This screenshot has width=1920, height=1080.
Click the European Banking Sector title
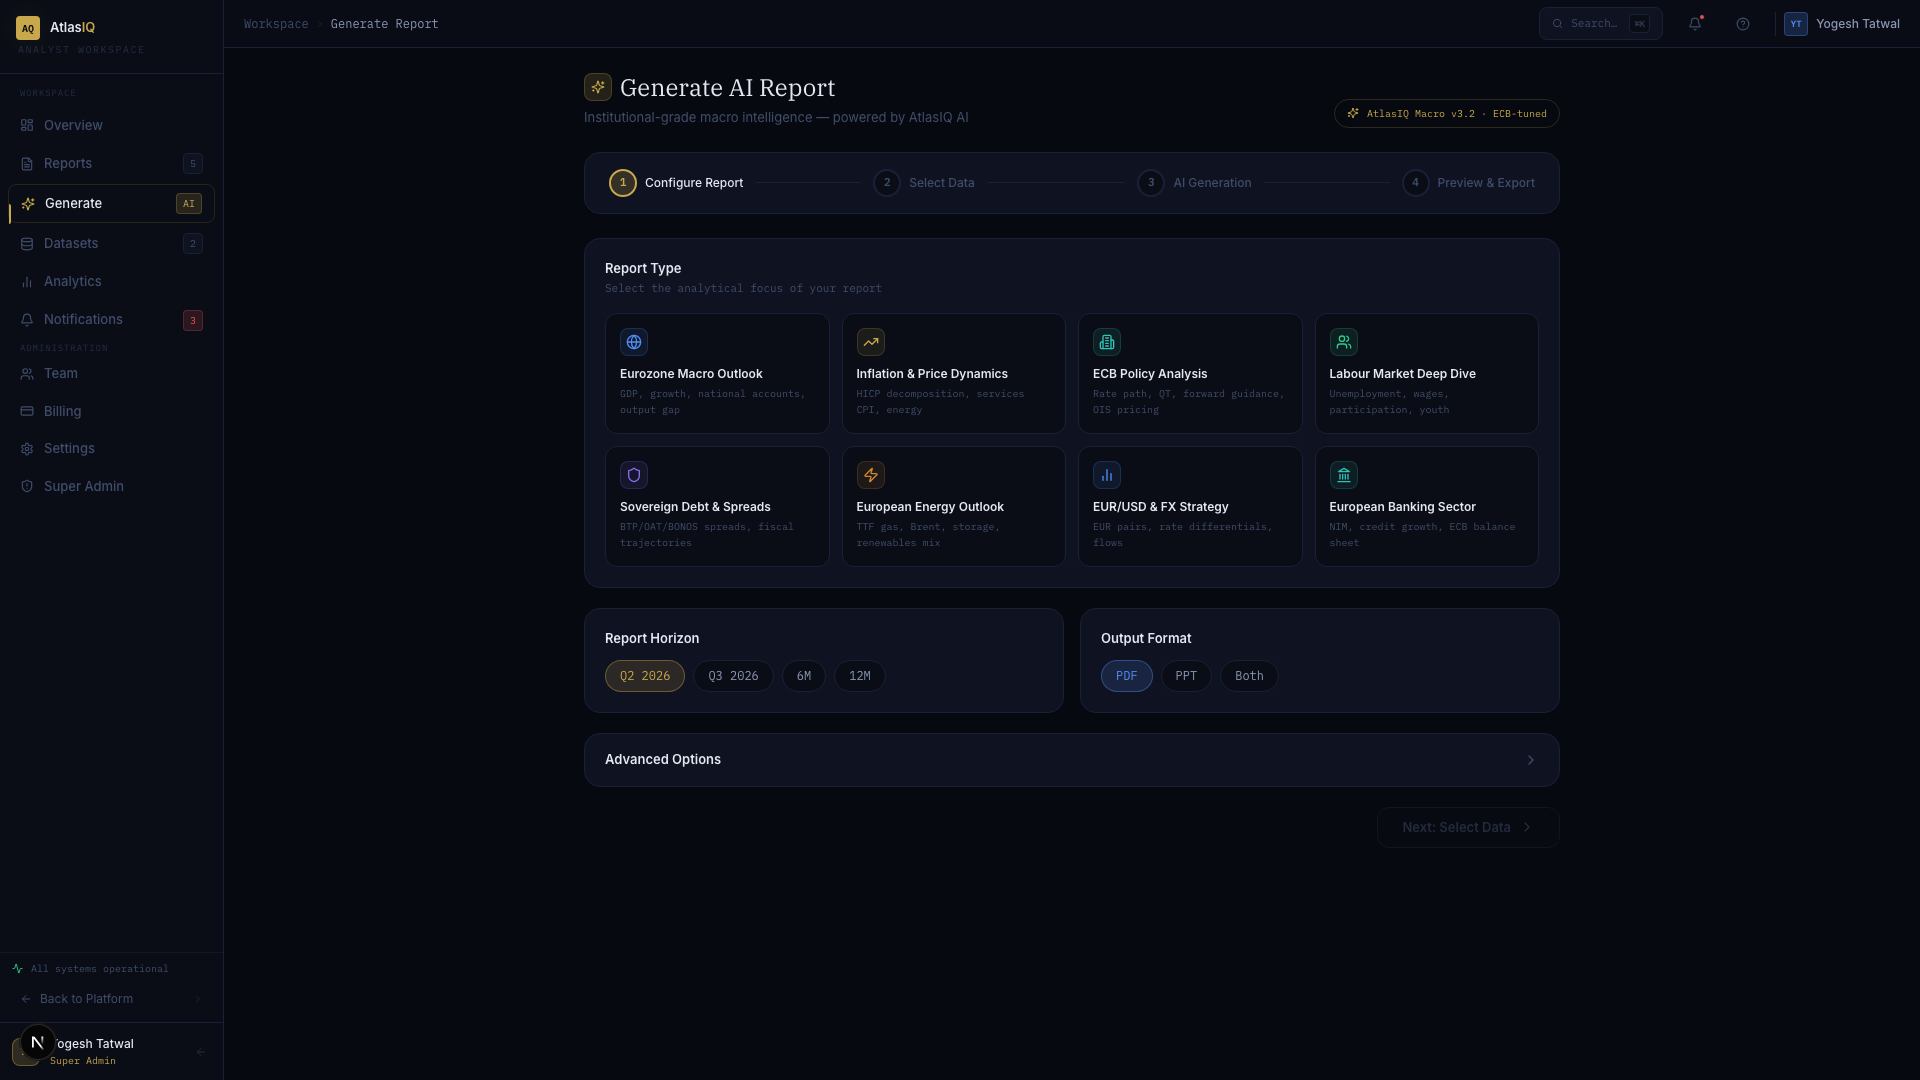pyautogui.click(x=1402, y=506)
